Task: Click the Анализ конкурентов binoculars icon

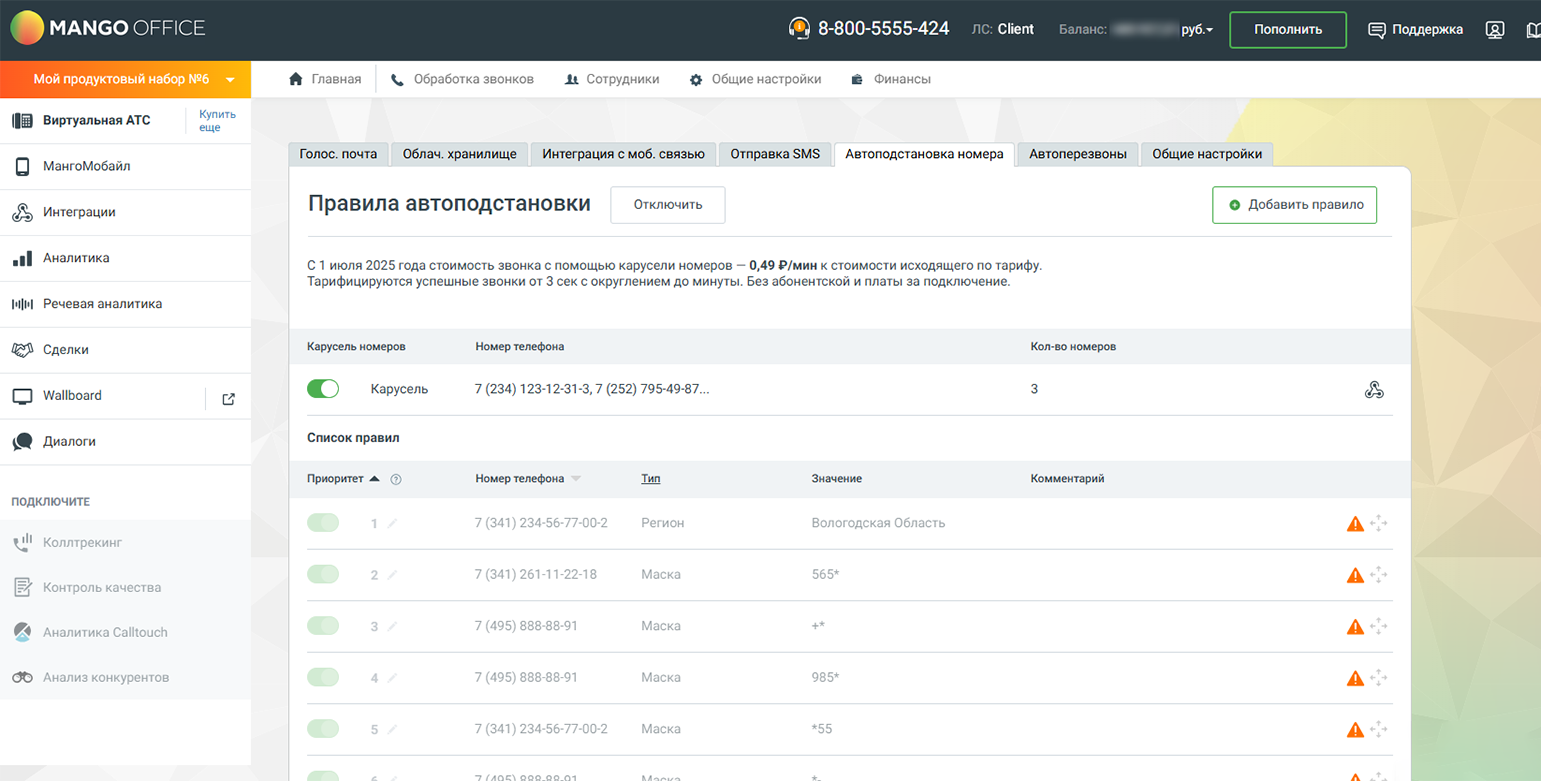Action: coord(22,678)
